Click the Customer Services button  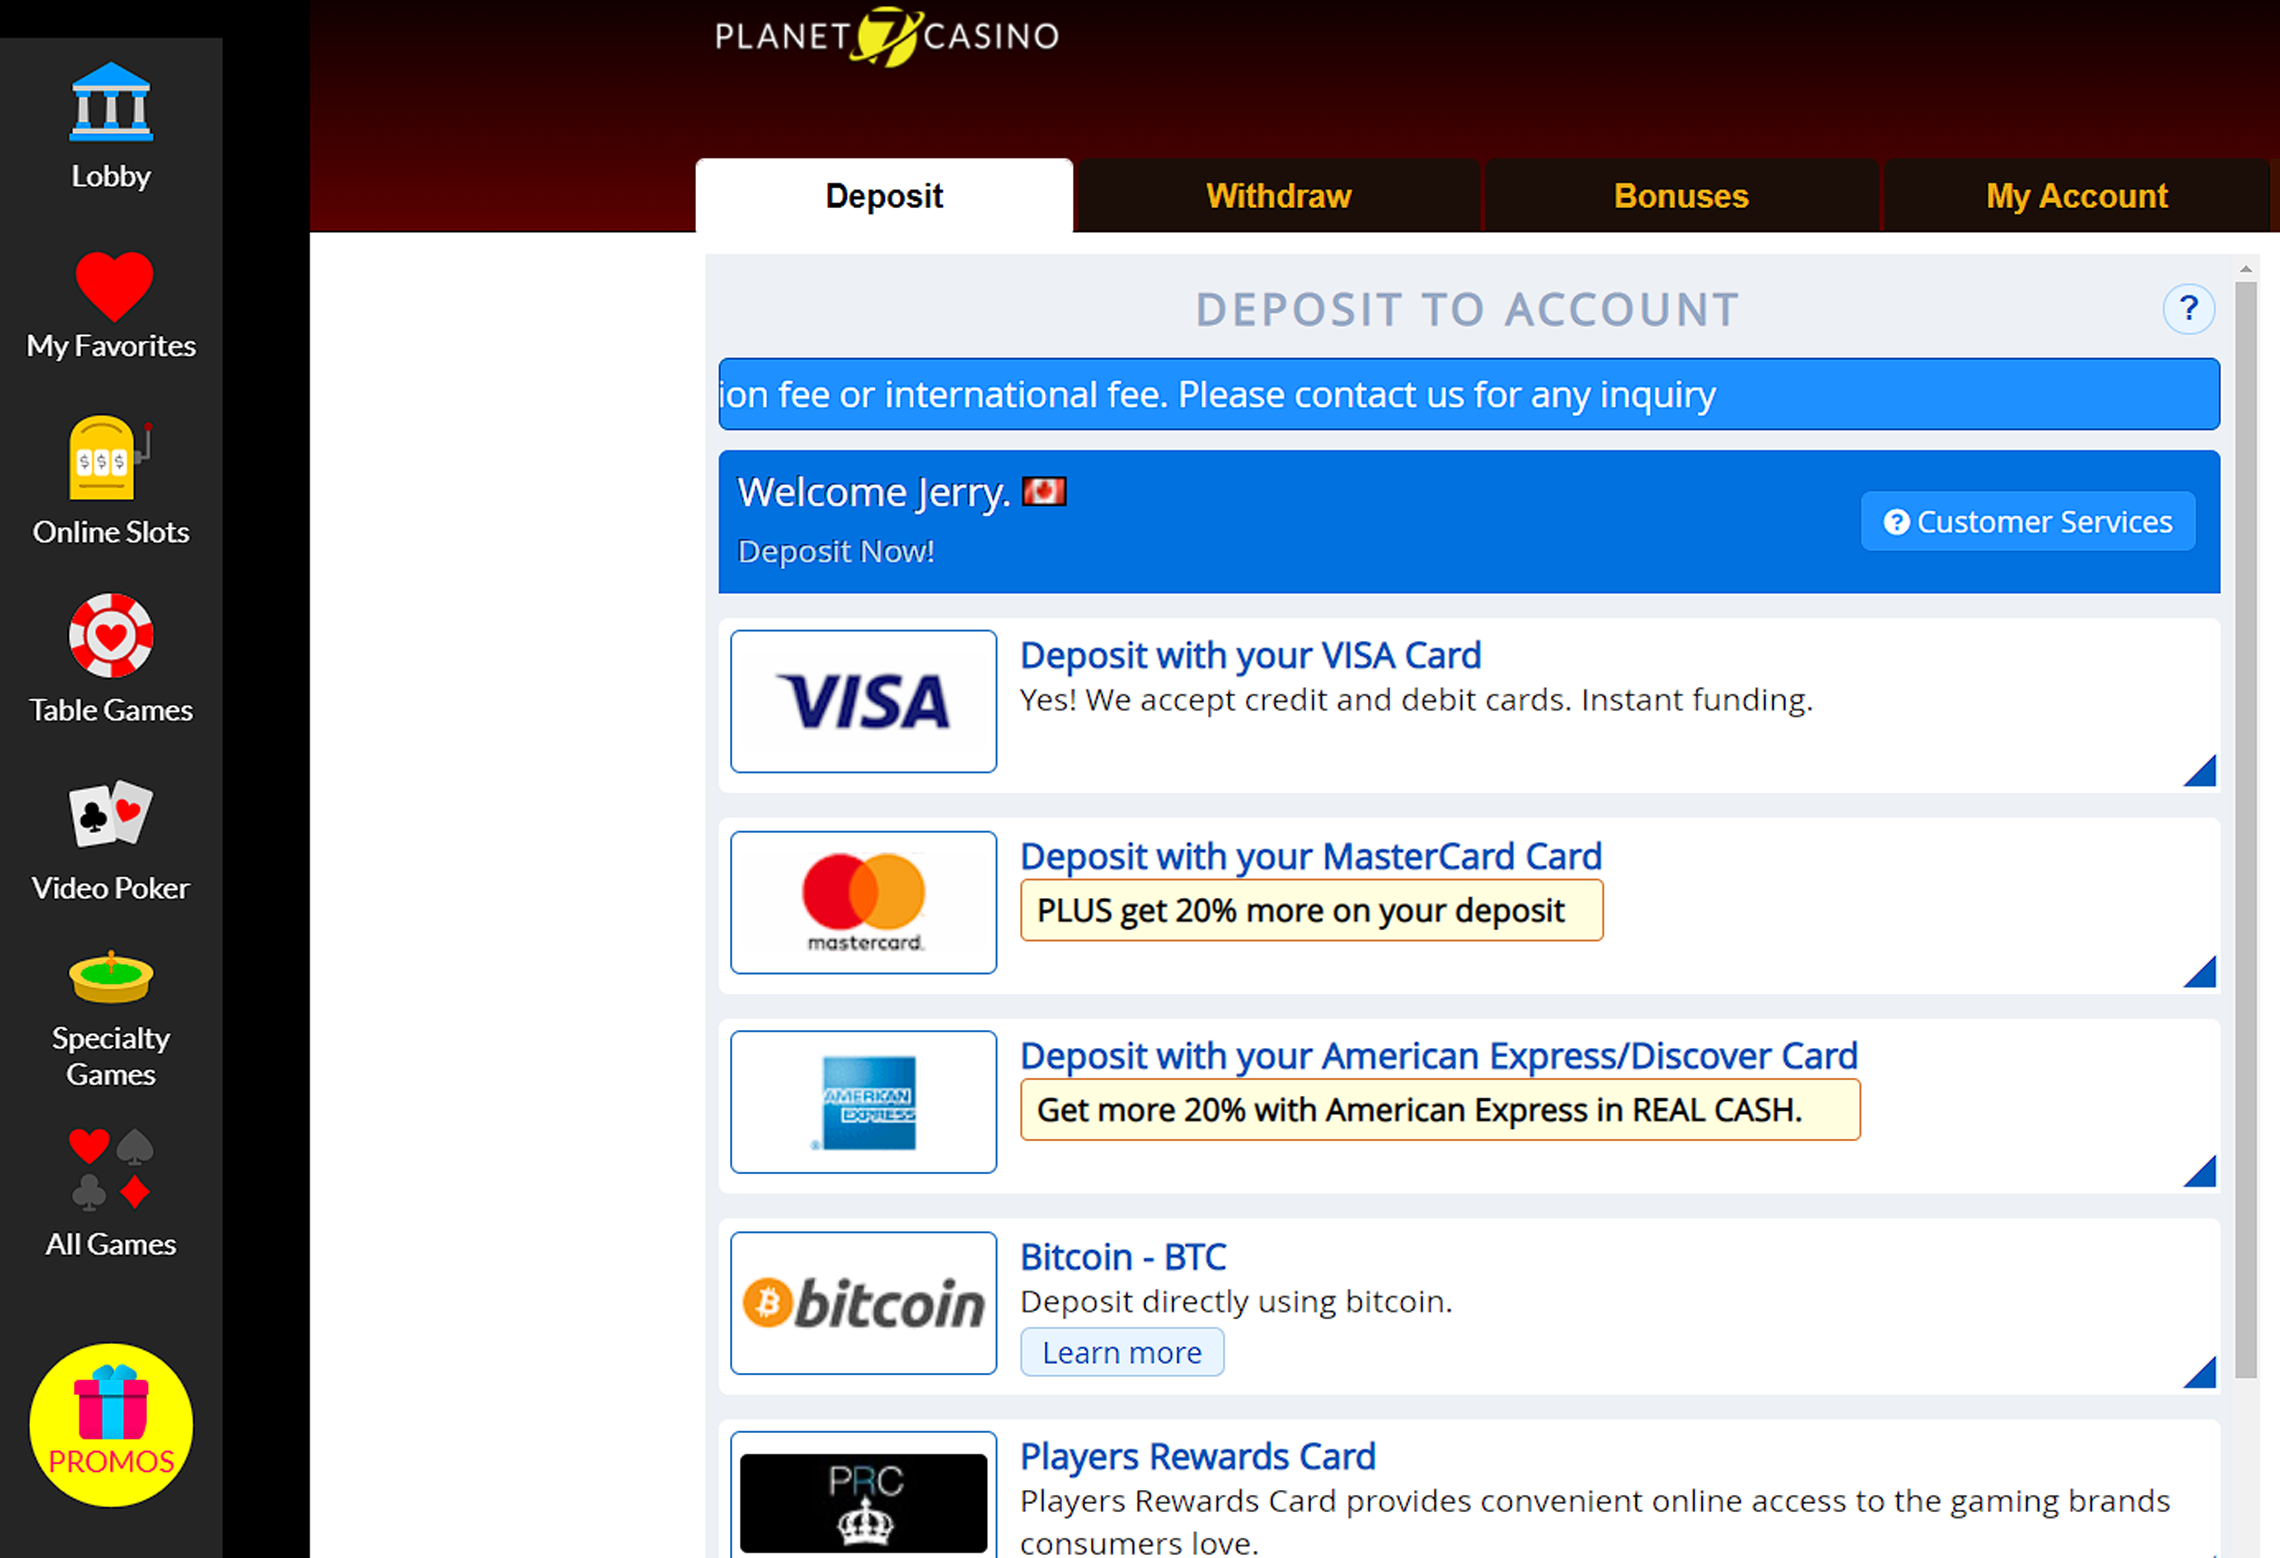tap(2028, 521)
